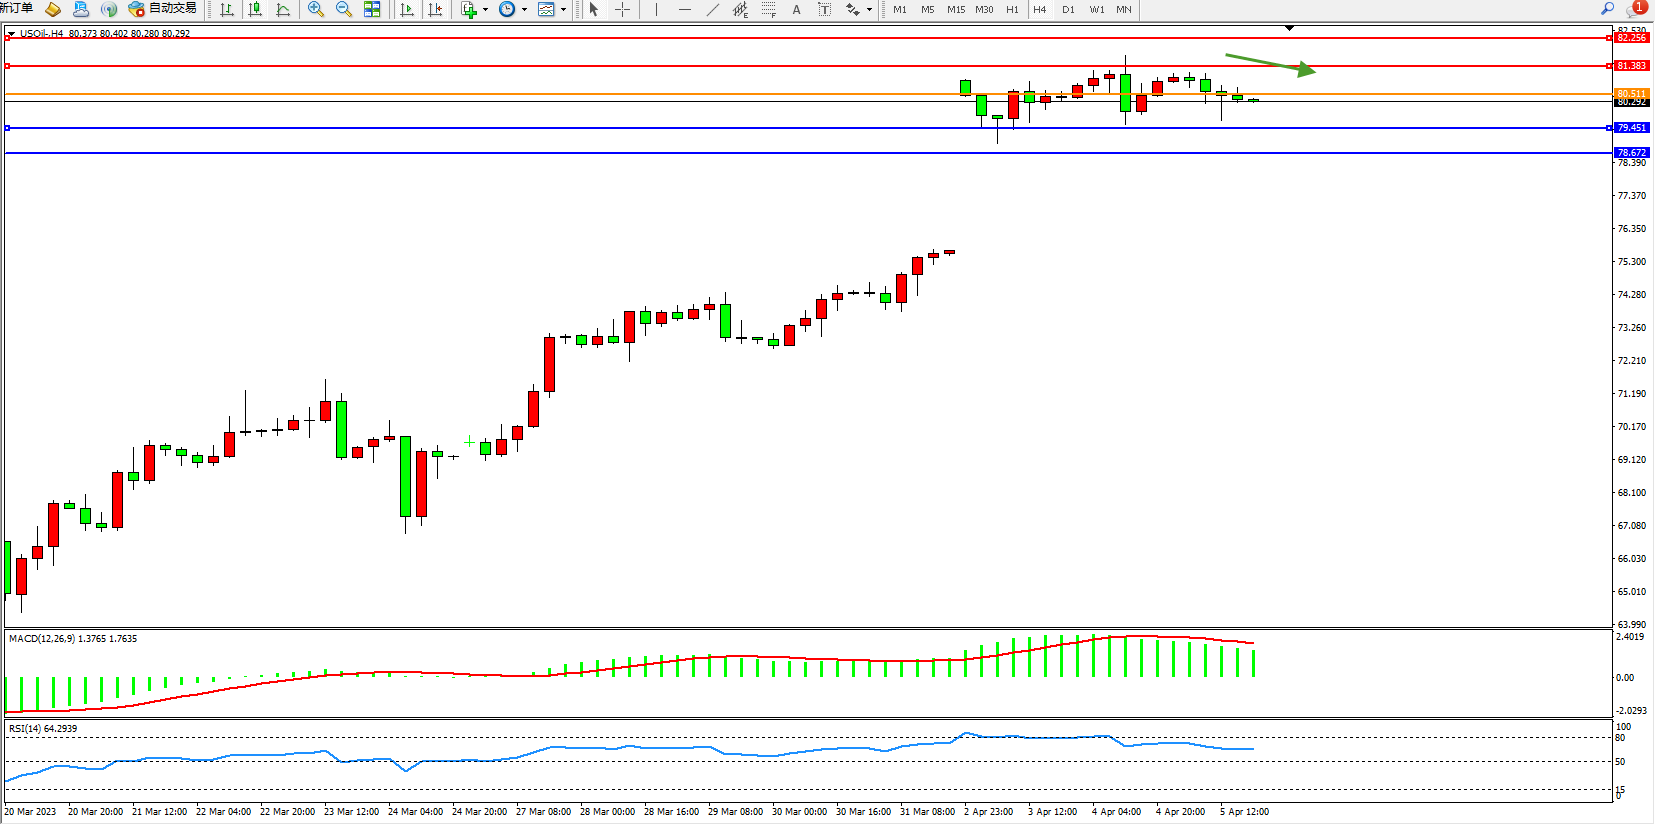Click the 新订单 new order button
Image resolution: width=1655 pixels, height=825 pixels.
(16, 8)
